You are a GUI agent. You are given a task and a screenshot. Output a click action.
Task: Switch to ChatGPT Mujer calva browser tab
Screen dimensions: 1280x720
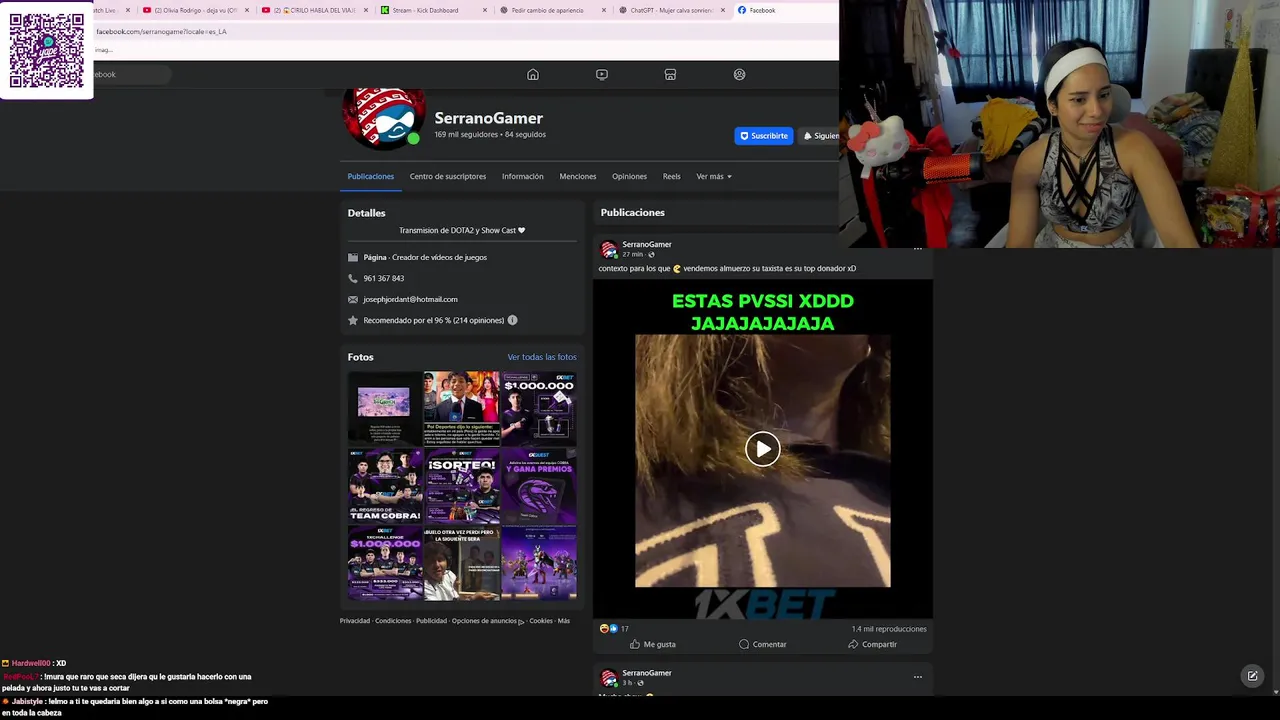click(x=669, y=10)
